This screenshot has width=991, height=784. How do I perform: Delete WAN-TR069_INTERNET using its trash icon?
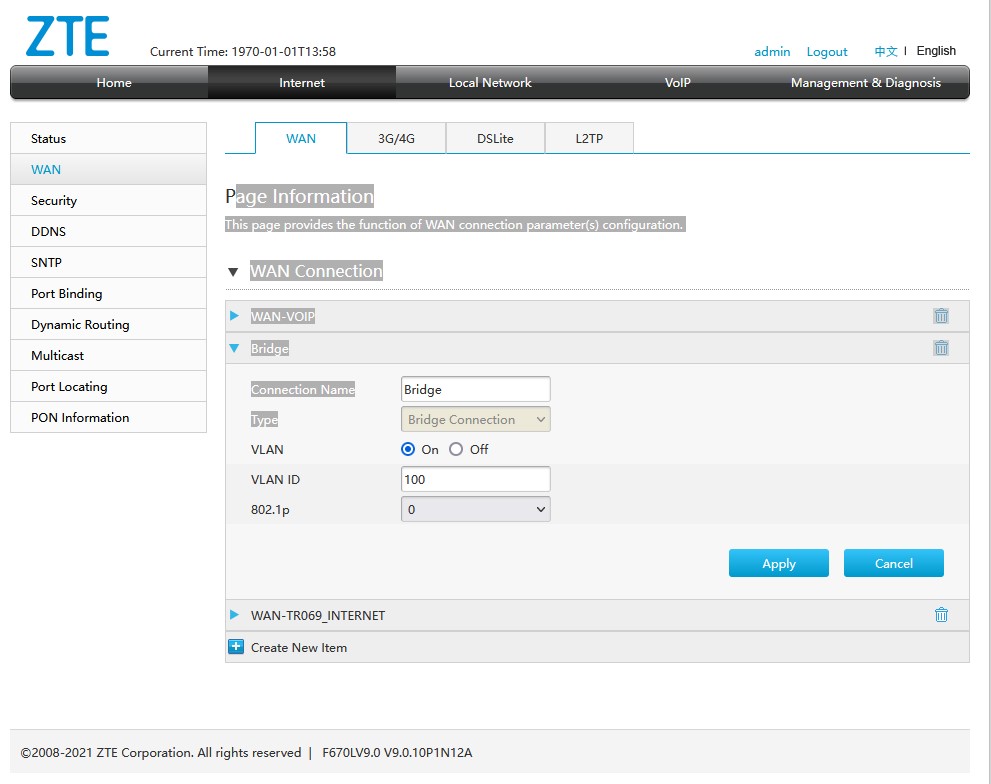(x=941, y=615)
